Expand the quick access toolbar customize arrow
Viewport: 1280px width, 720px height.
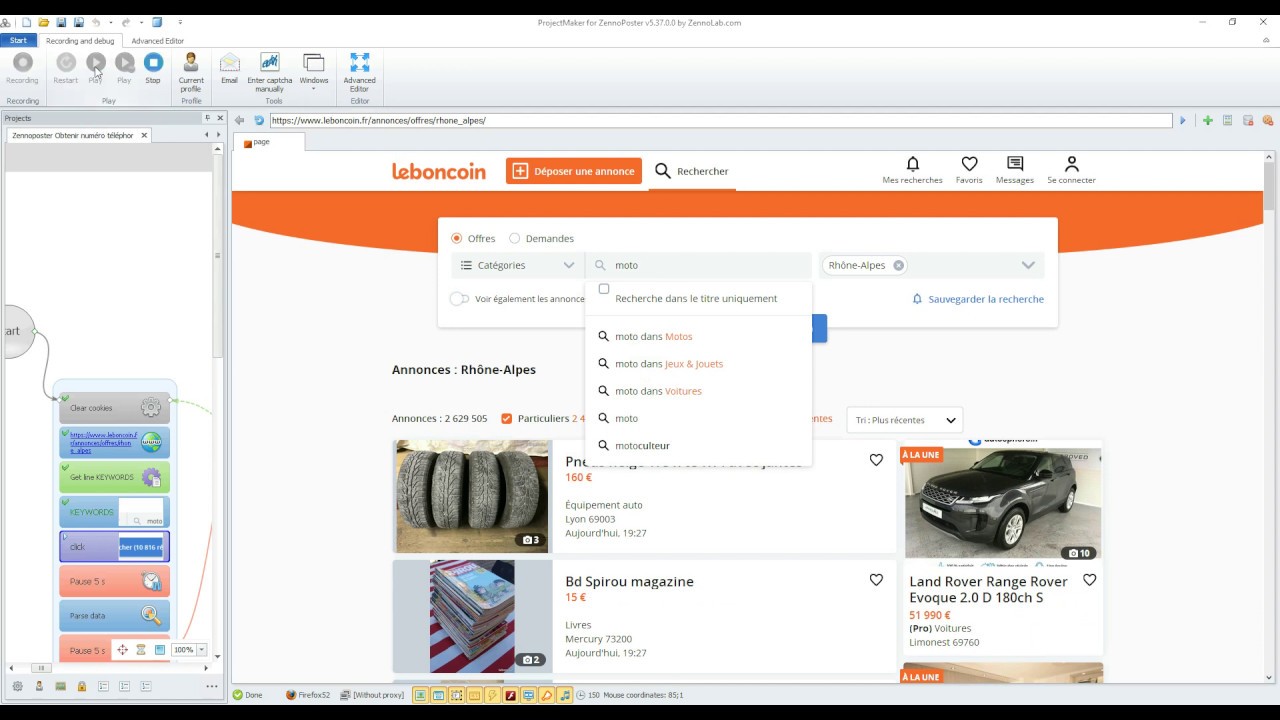(x=180, y=22)
